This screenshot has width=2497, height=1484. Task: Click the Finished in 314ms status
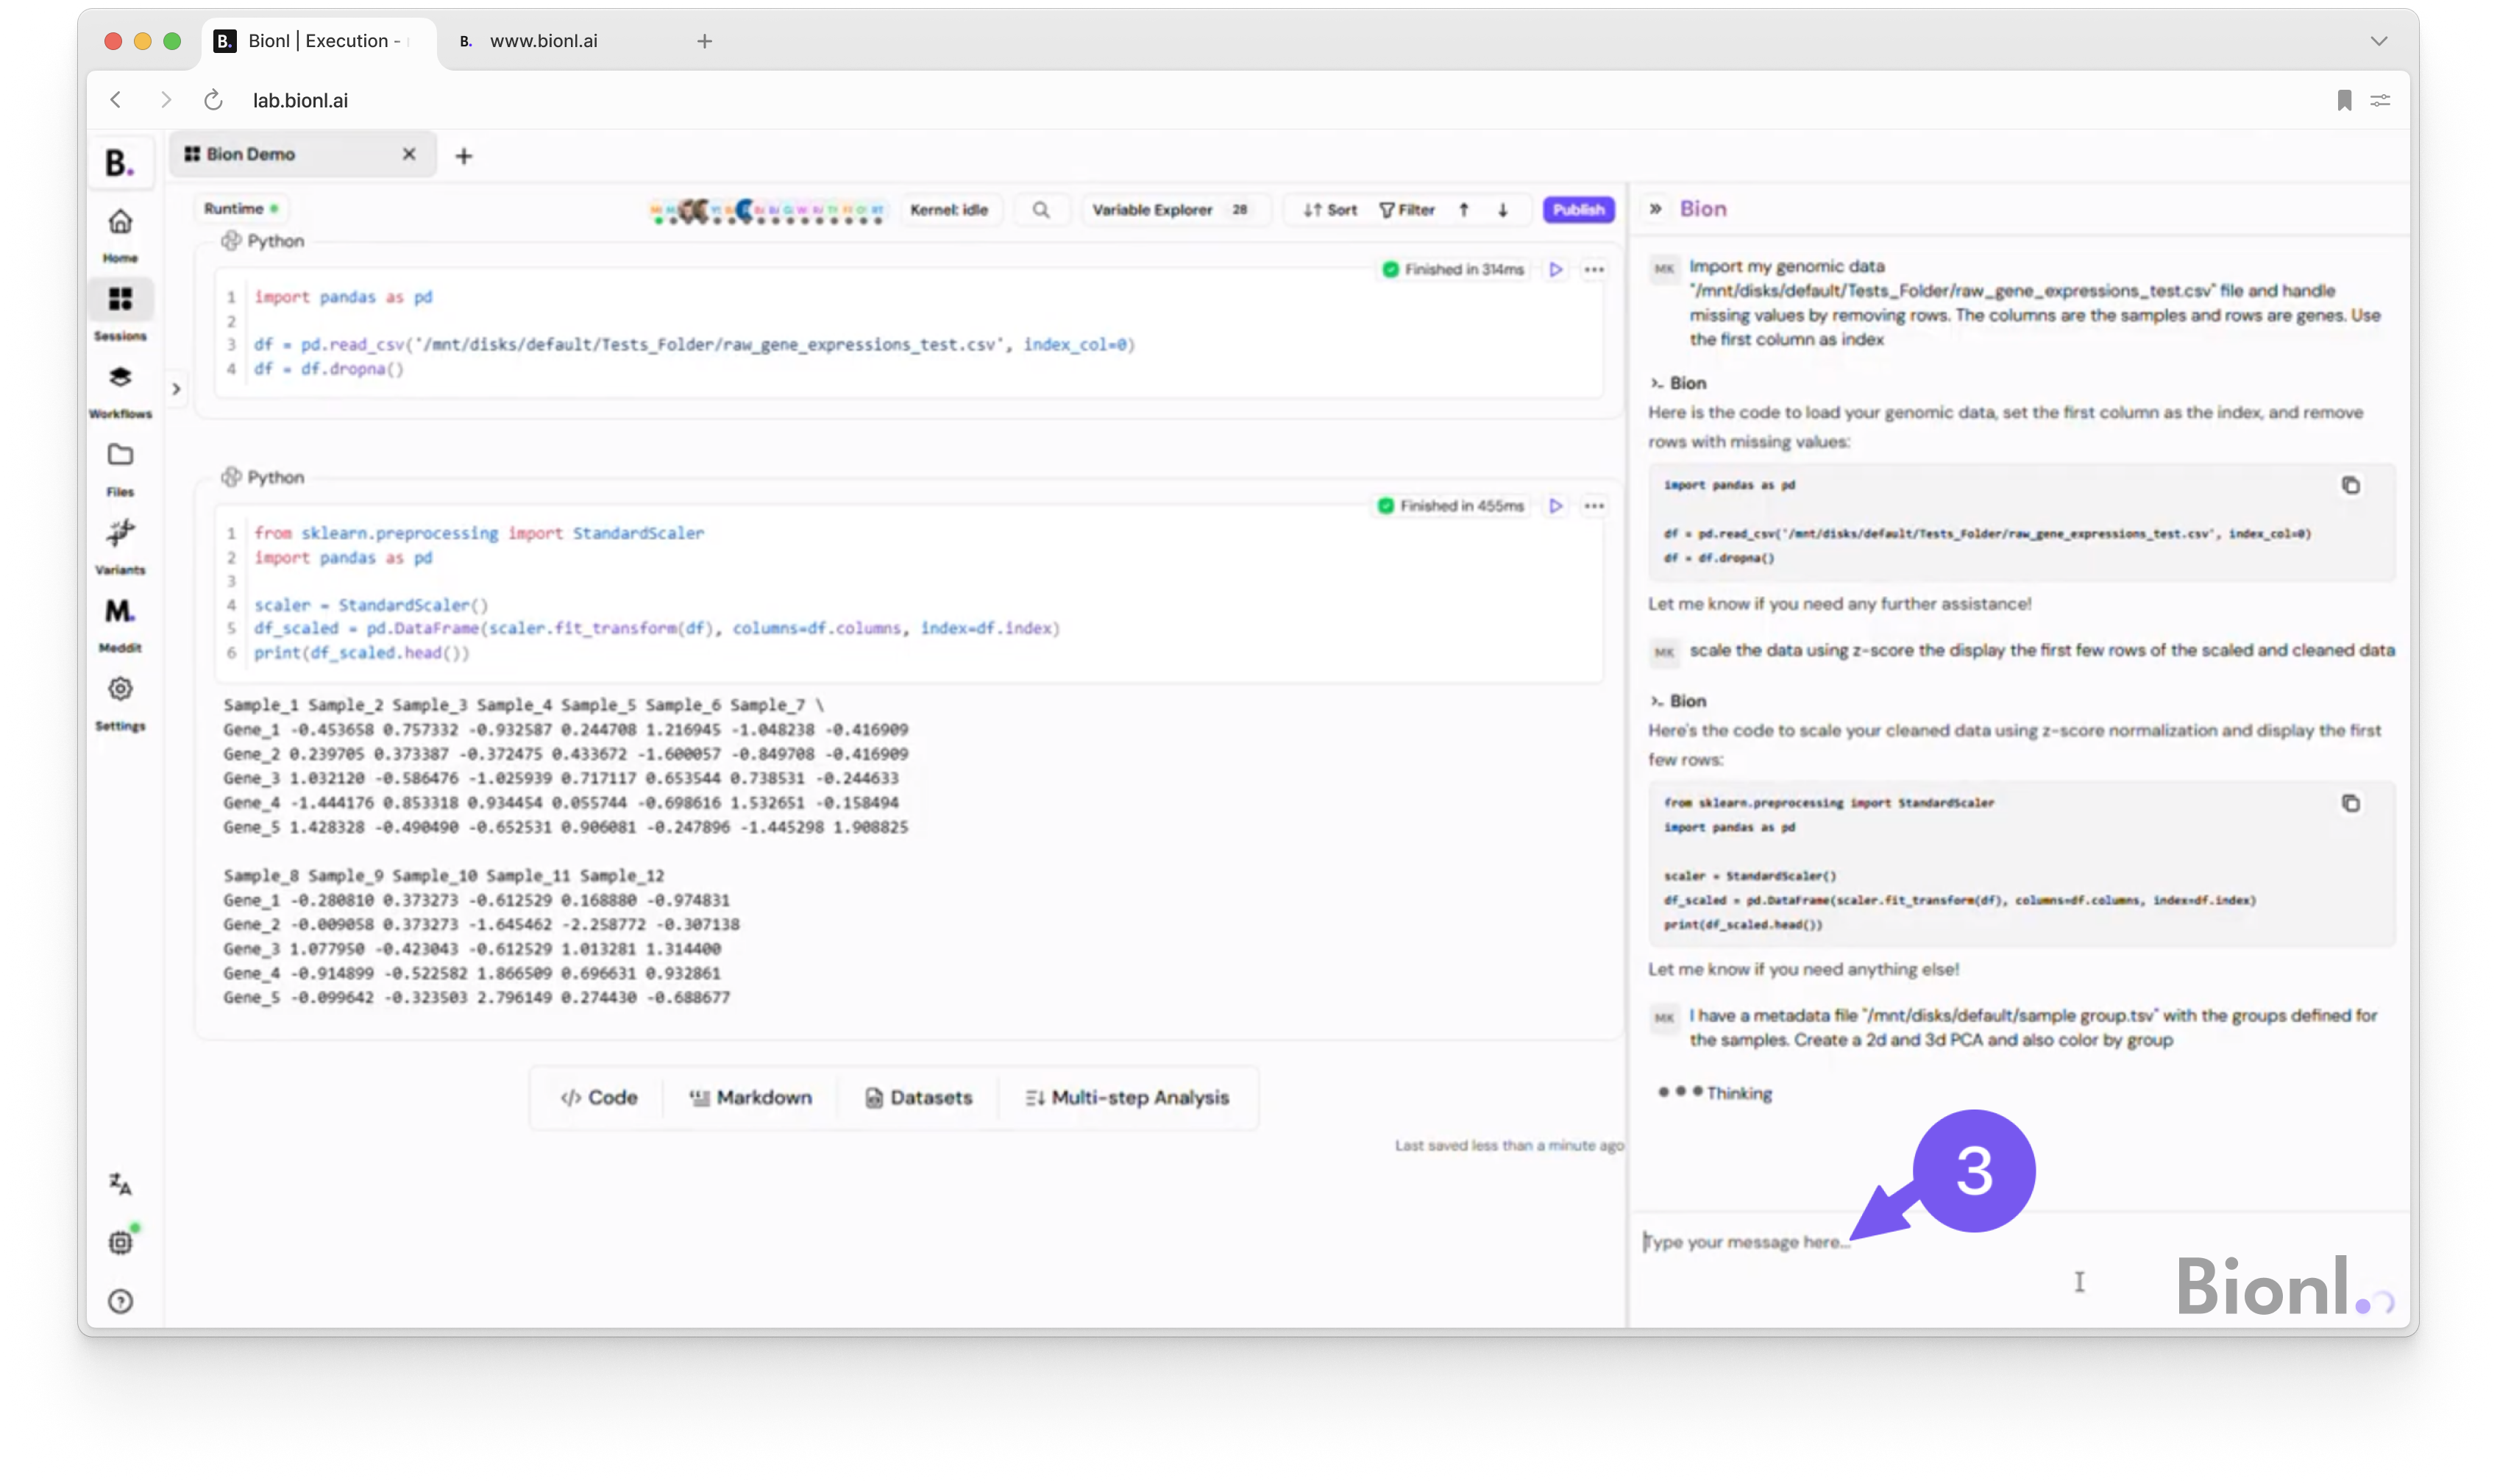[1453, 270]
